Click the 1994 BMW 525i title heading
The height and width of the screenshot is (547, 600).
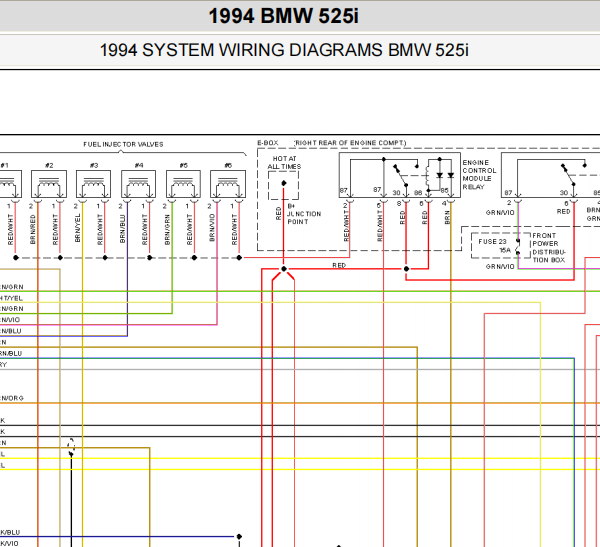click(284, 16)
